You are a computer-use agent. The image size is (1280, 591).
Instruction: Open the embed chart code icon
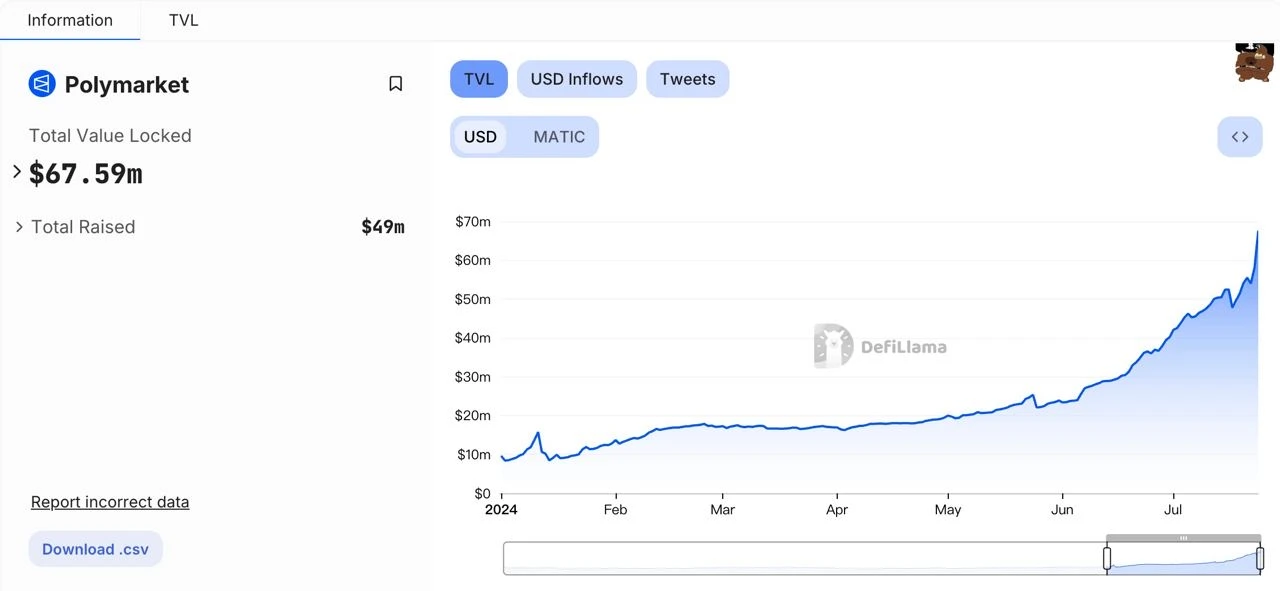1239,136
